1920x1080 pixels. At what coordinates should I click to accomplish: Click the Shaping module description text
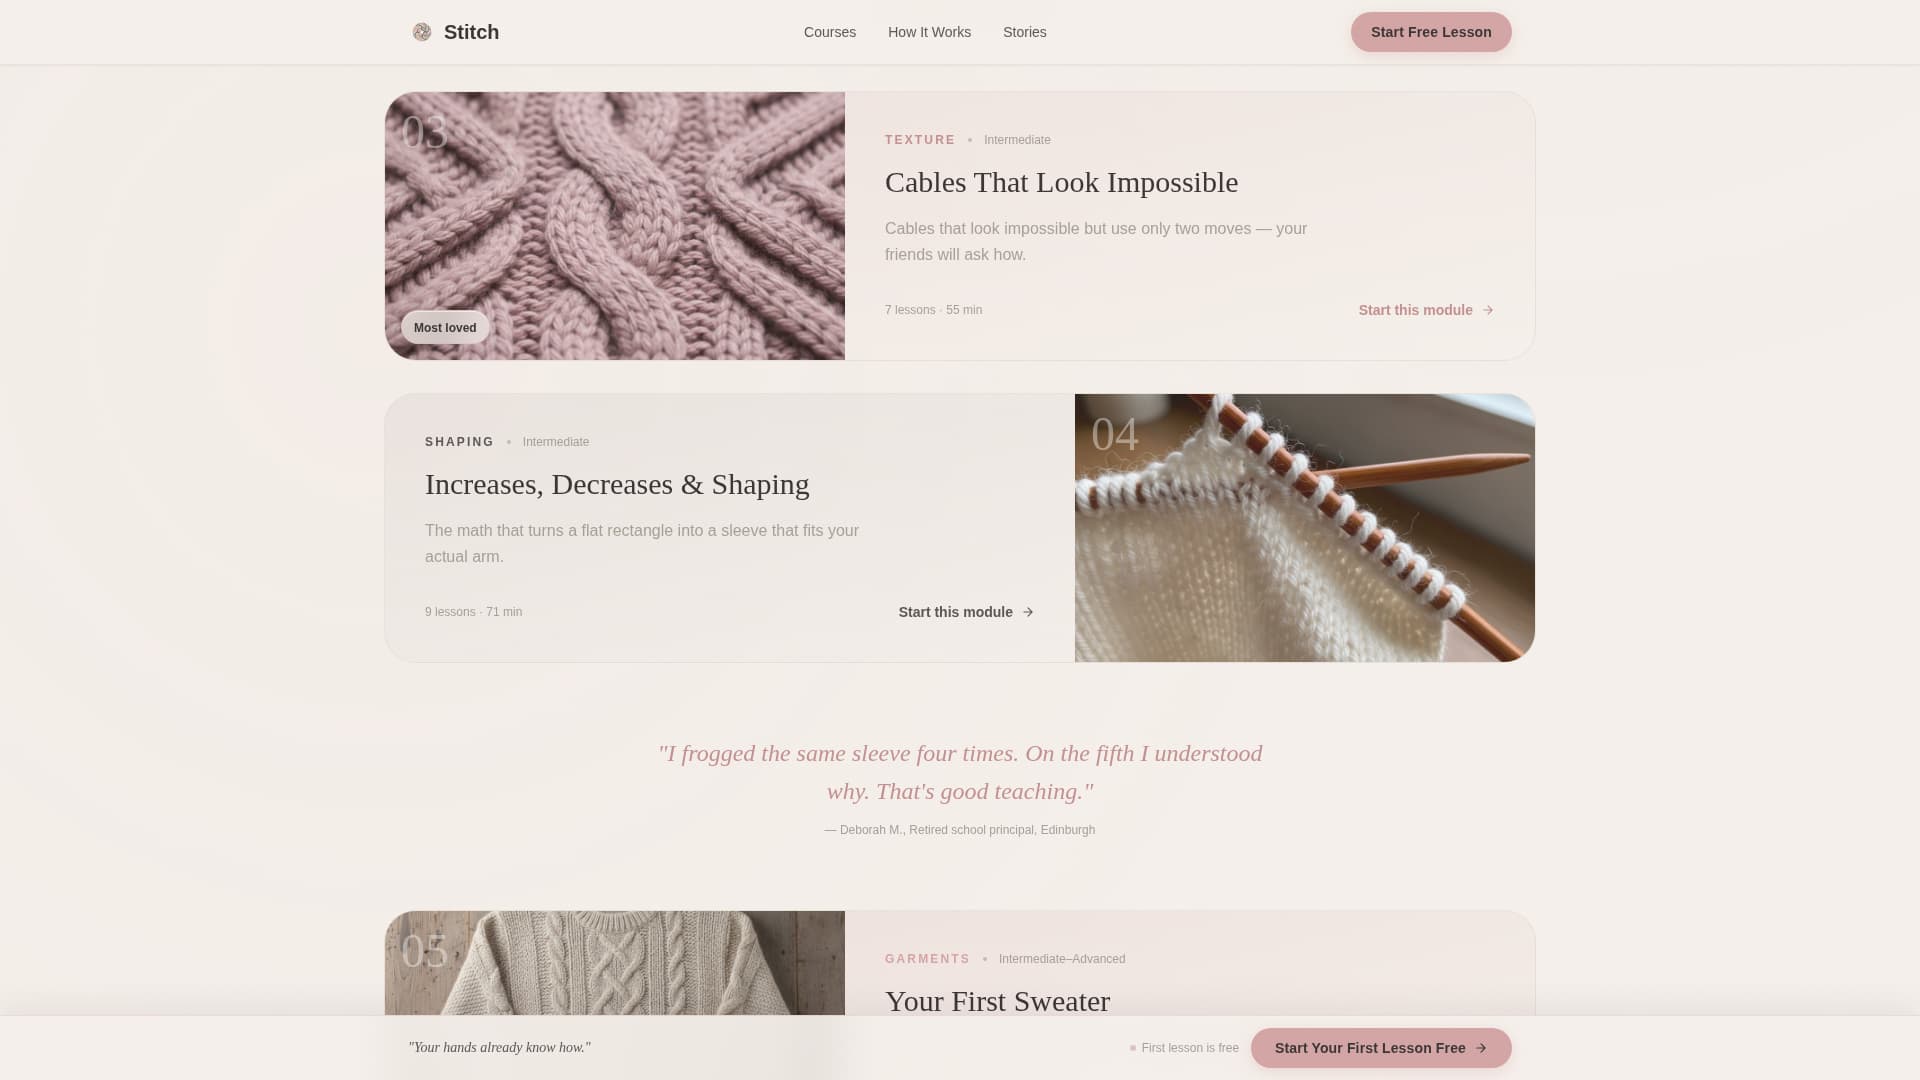click(x=642, y=544)
